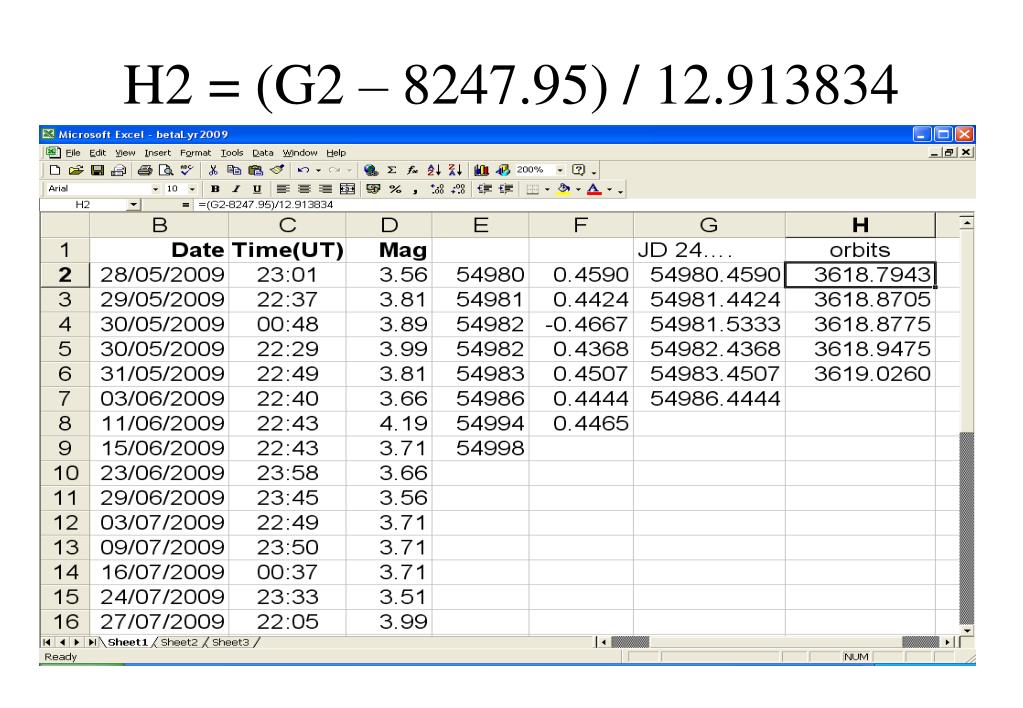Align cell text right

[326, 189]
